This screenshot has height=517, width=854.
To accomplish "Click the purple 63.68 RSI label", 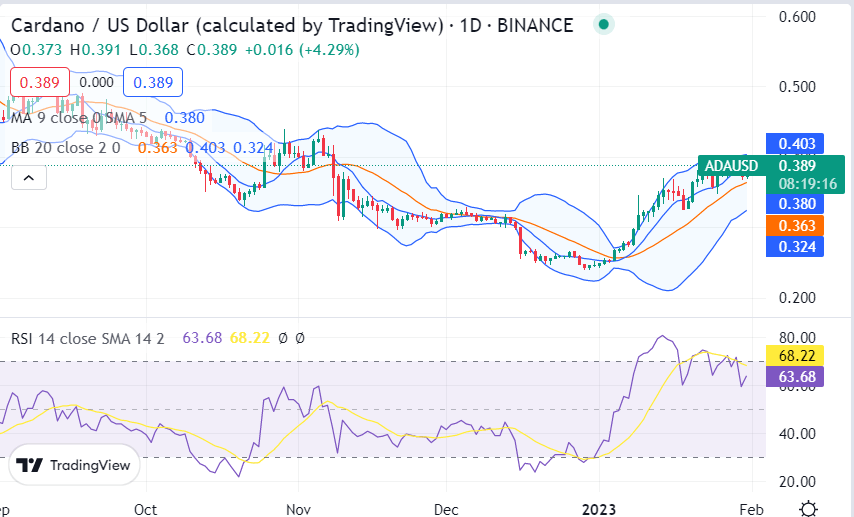I will (795, 376).
